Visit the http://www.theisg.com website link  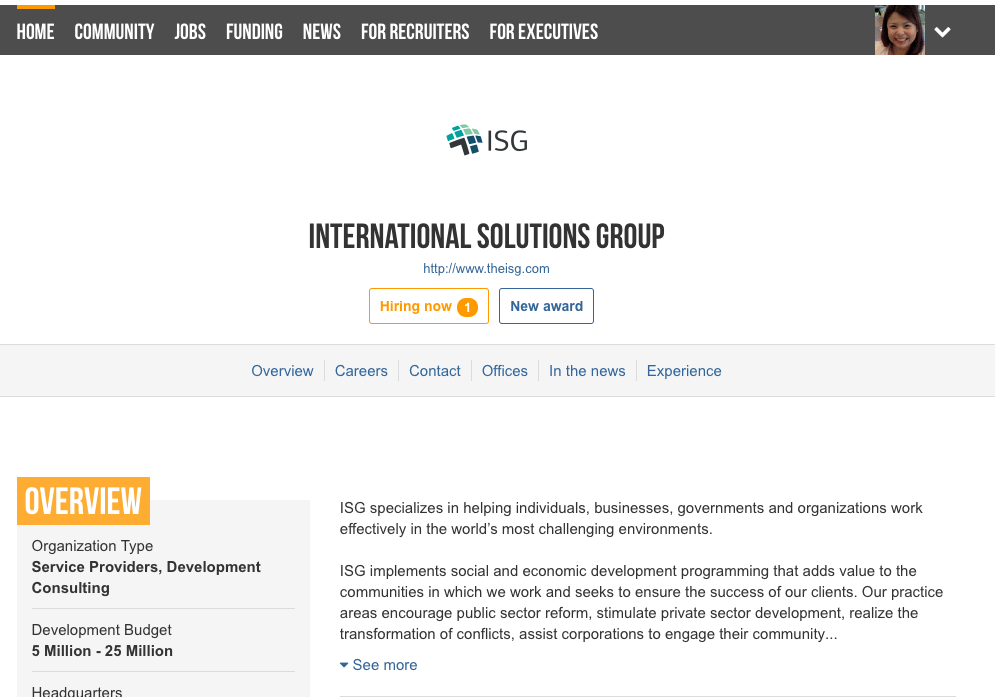pos(486,269)
